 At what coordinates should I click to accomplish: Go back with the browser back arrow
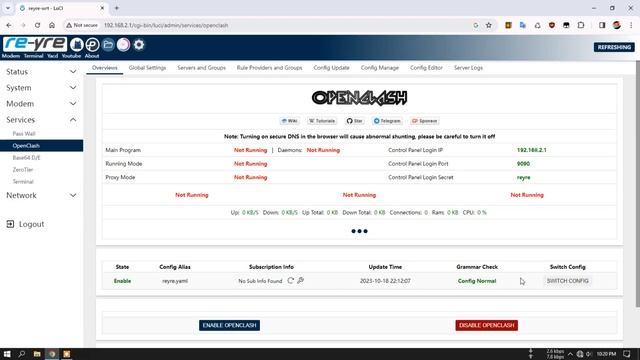9,25
